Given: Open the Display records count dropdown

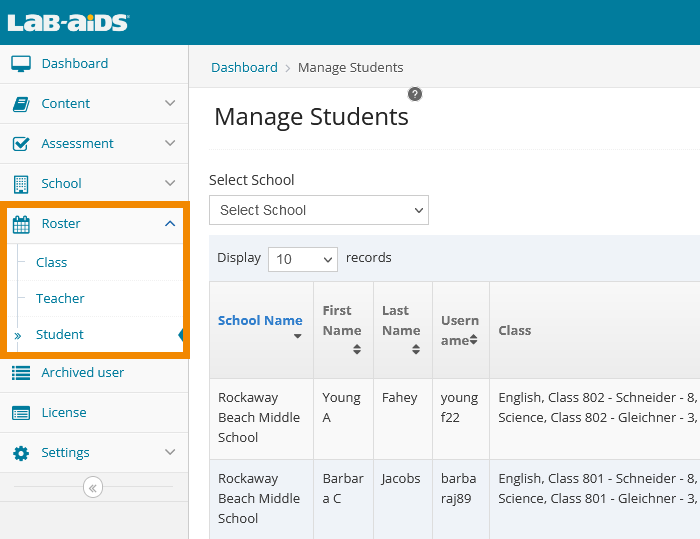Looking at the screenshot, I should (303, 259).
